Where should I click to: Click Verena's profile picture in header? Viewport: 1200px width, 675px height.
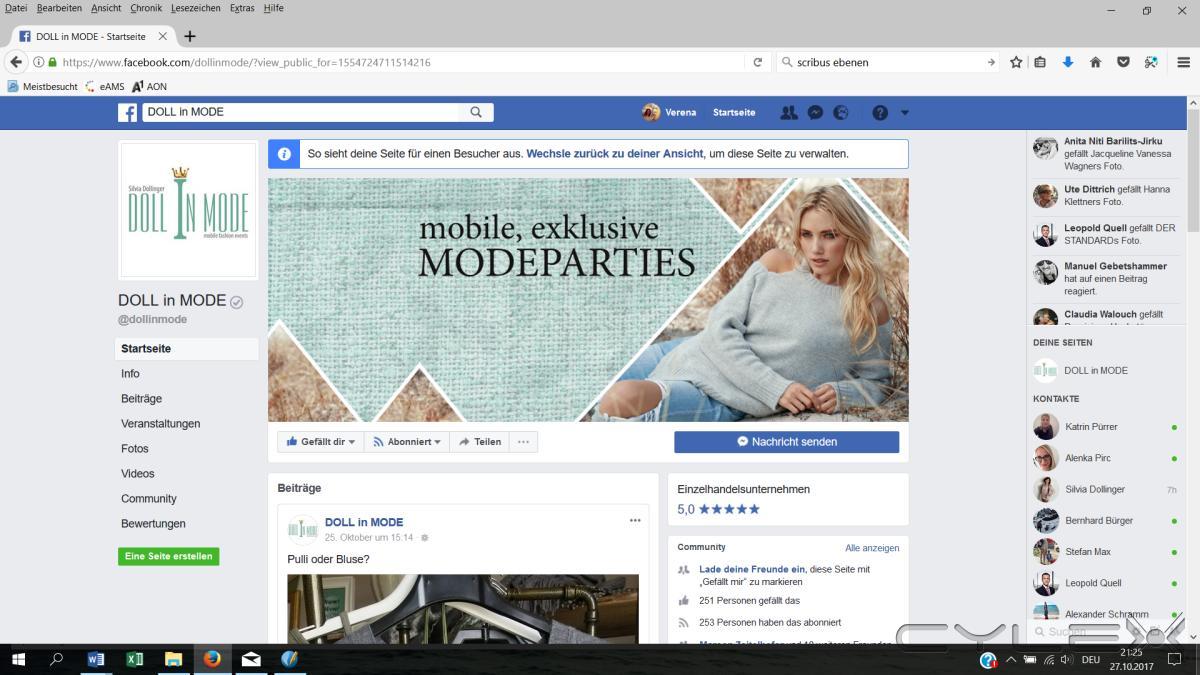coord(651,113)
